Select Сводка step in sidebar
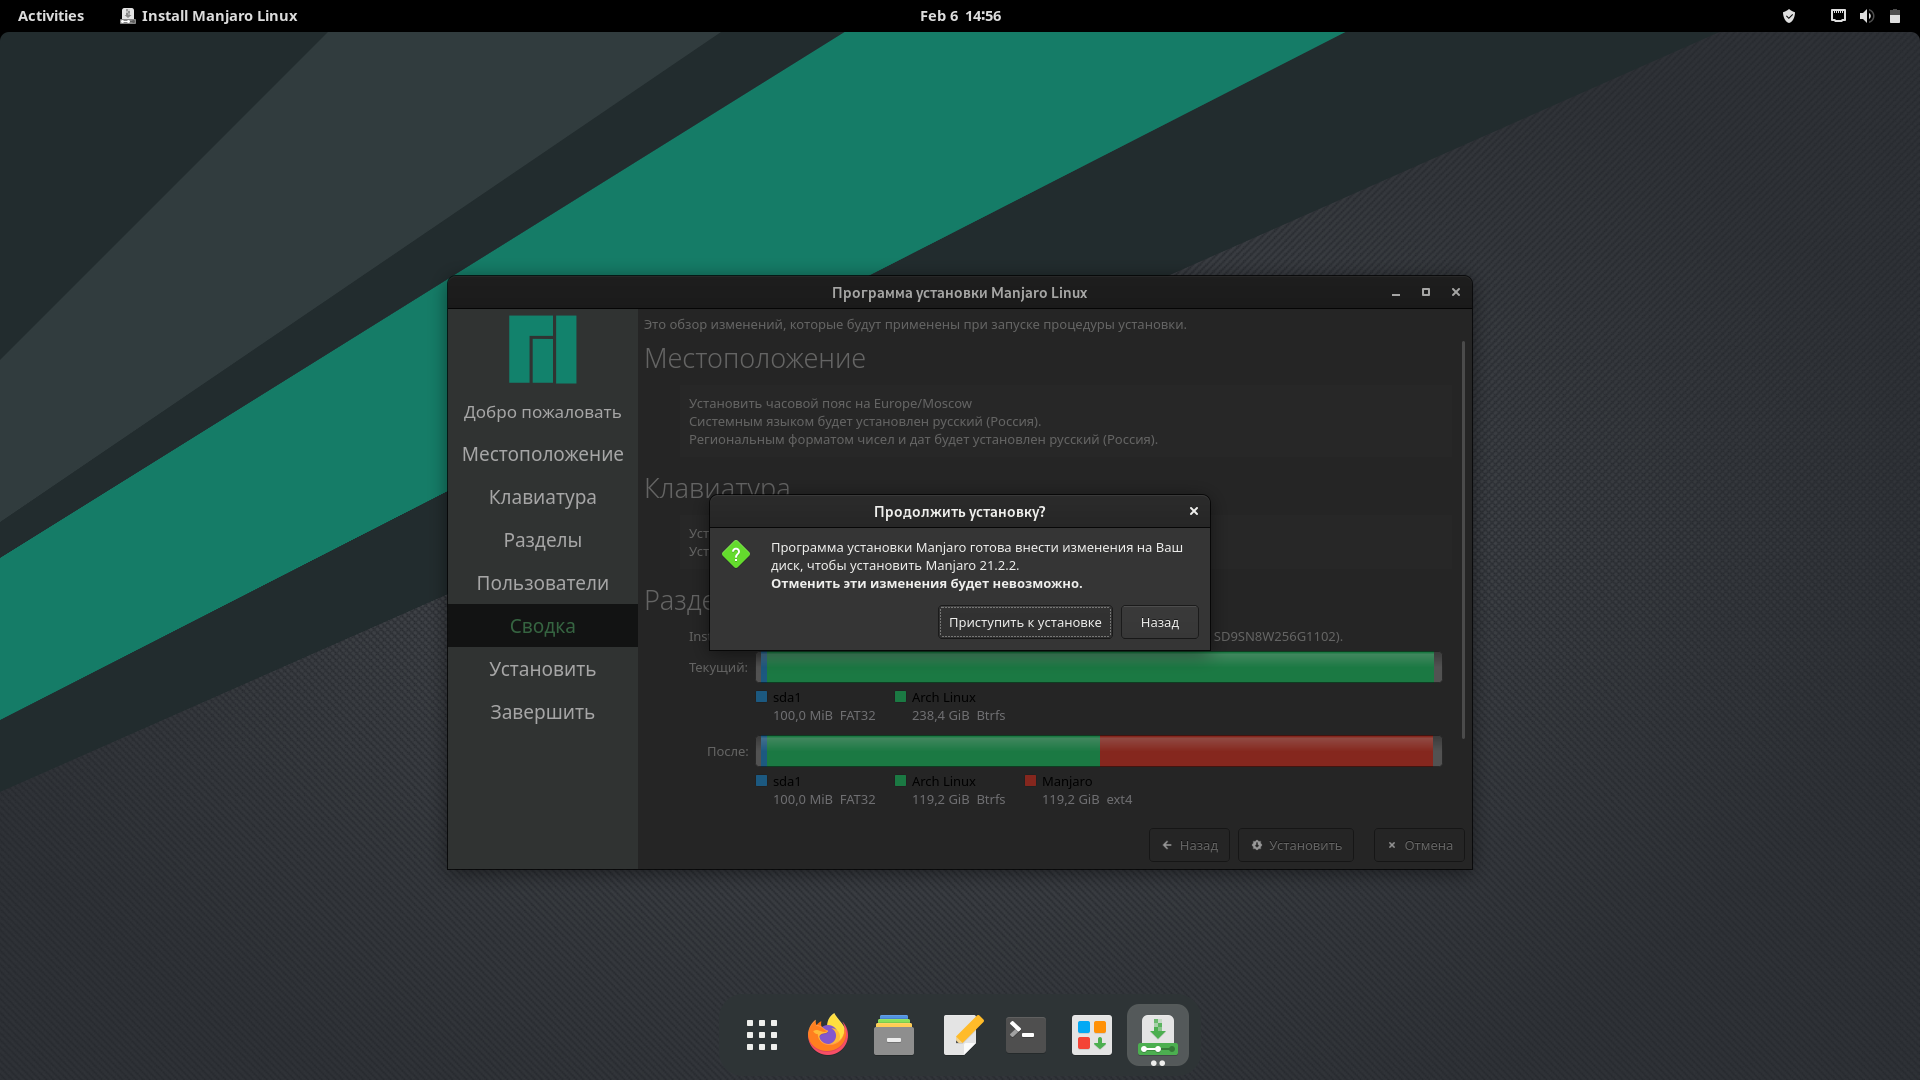This screenshot has width=1920, height=1080. 543,626
